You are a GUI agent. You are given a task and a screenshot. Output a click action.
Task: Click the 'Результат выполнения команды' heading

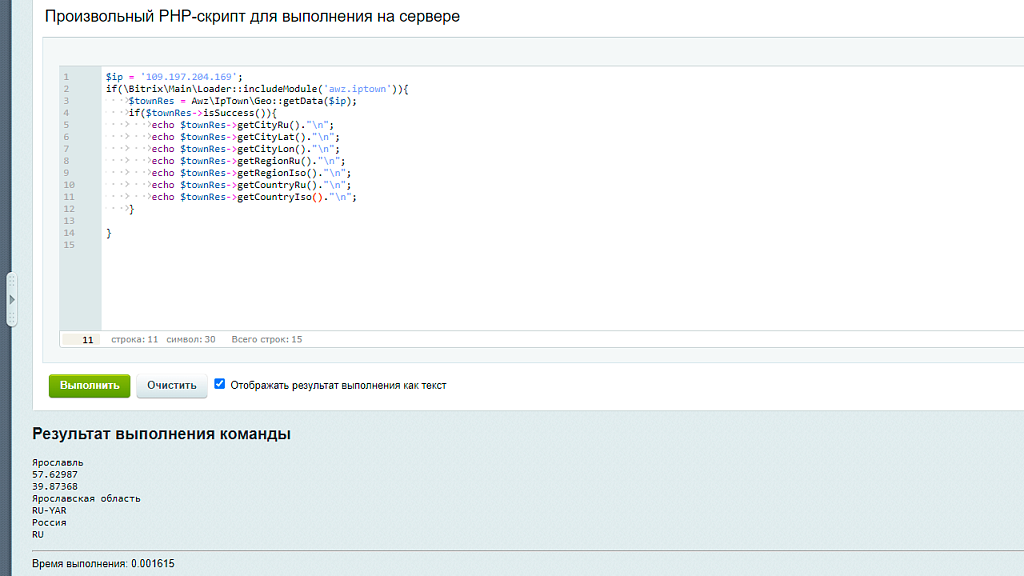click(x=159, y=434)
